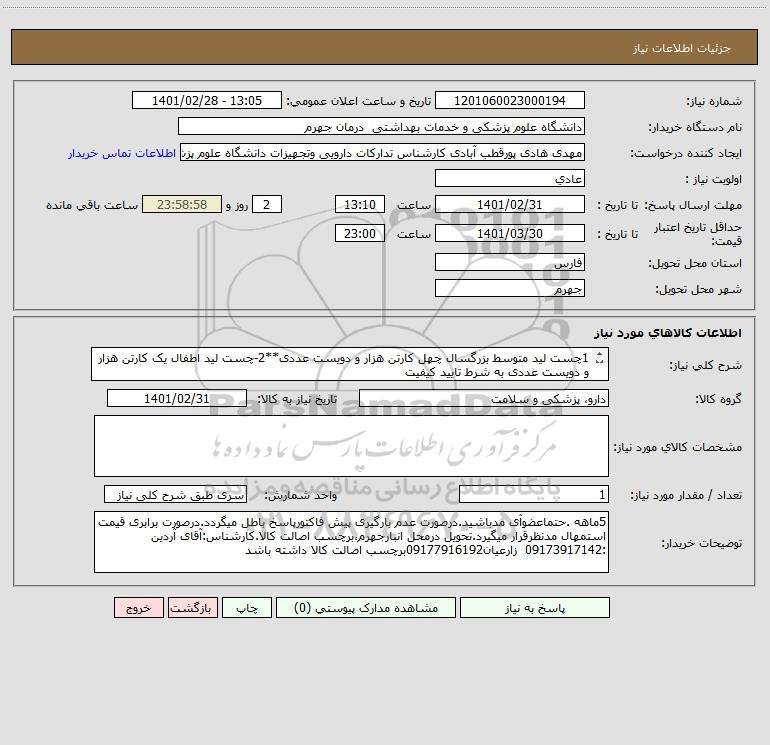The width and height of the screenshot is (770, 745).
Task: Click the description box scroll arrows
Action: (599, 359)
